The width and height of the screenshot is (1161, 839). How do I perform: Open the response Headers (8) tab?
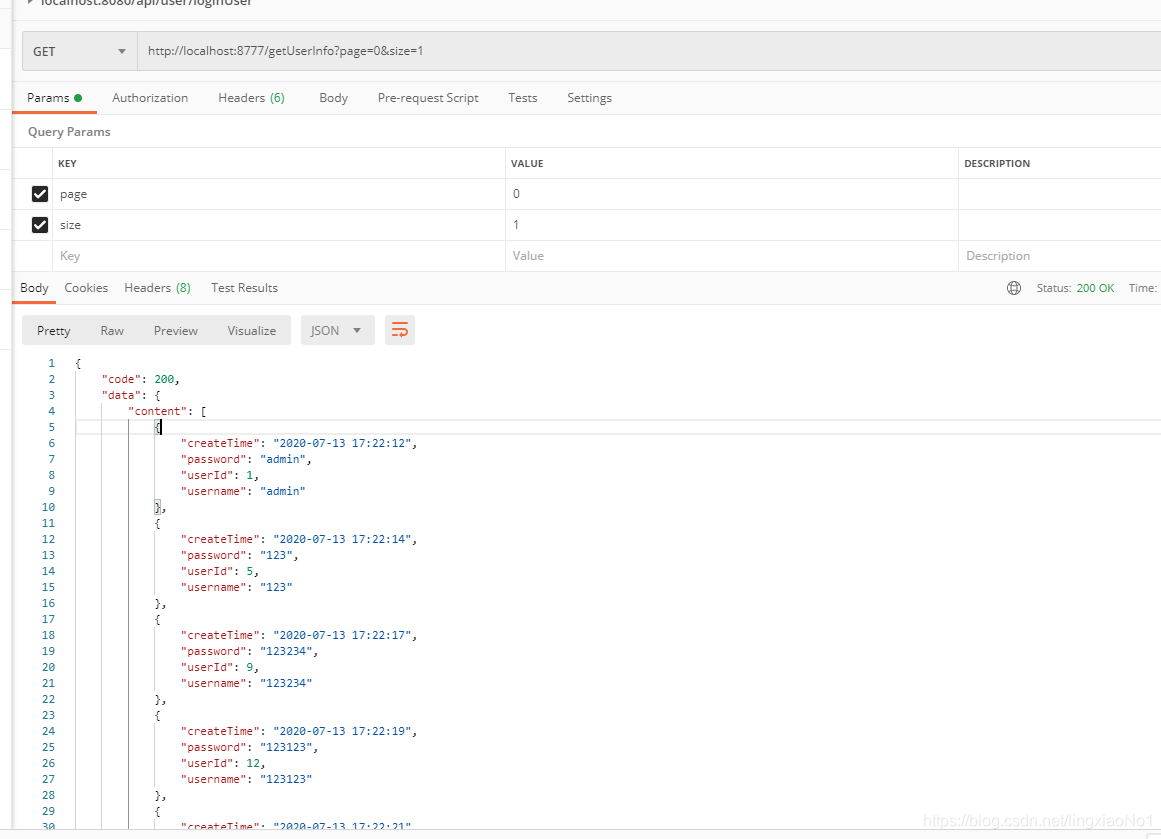[157, 288]
